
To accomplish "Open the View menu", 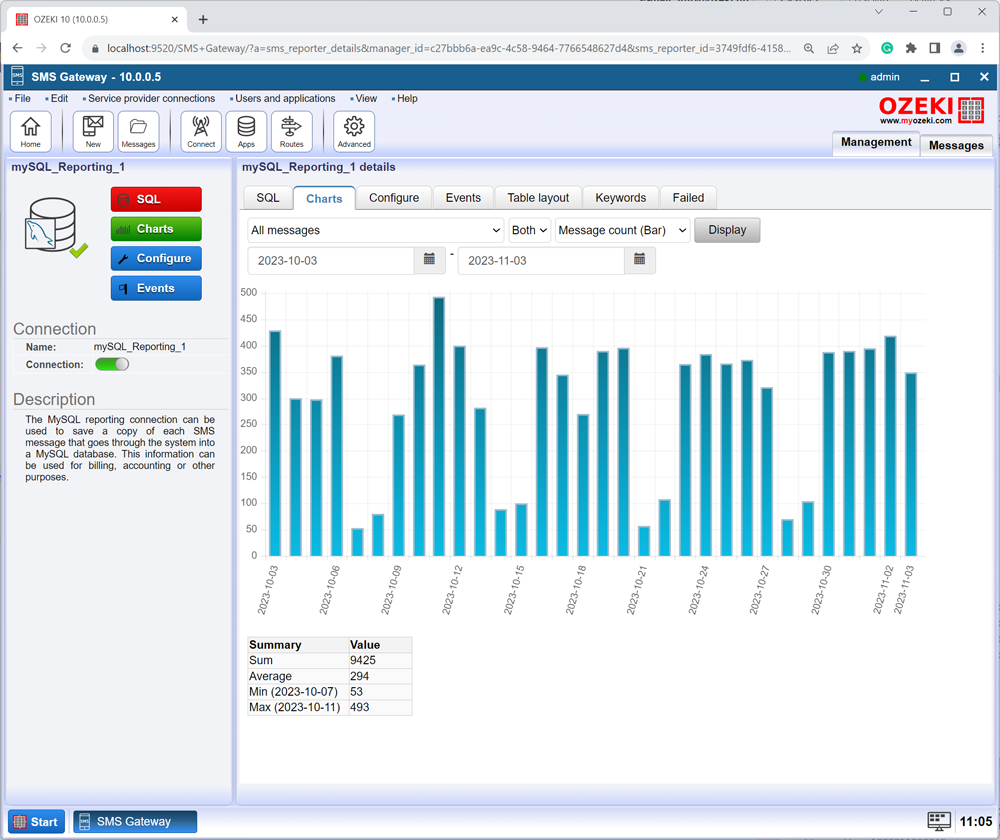I will pyautogui.click(x=365, y=98).
